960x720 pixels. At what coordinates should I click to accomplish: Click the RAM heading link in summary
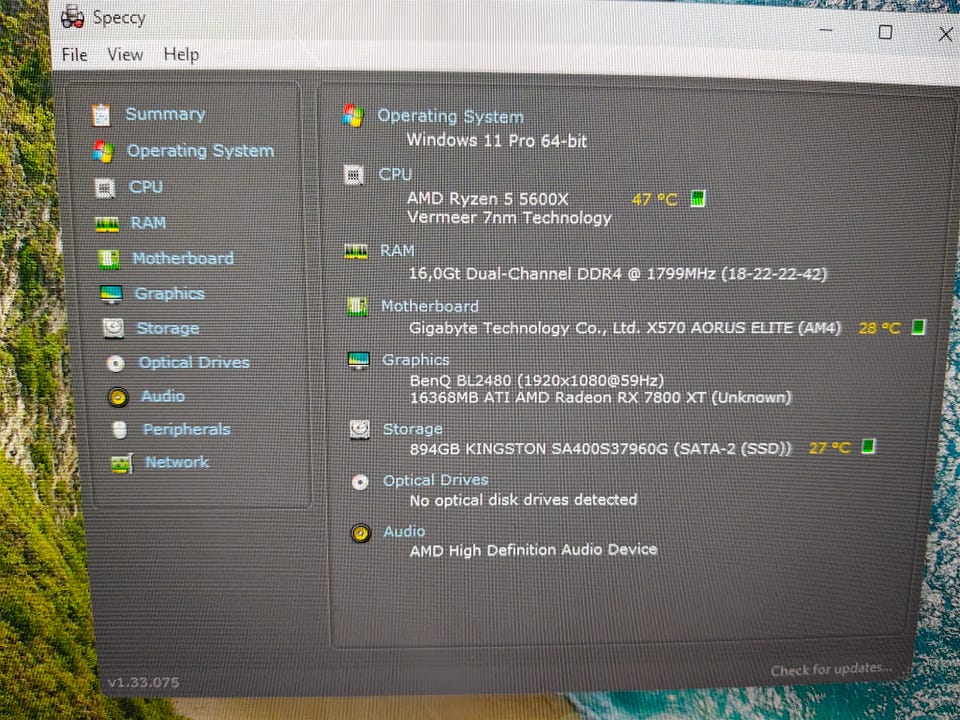pos(397,250)
